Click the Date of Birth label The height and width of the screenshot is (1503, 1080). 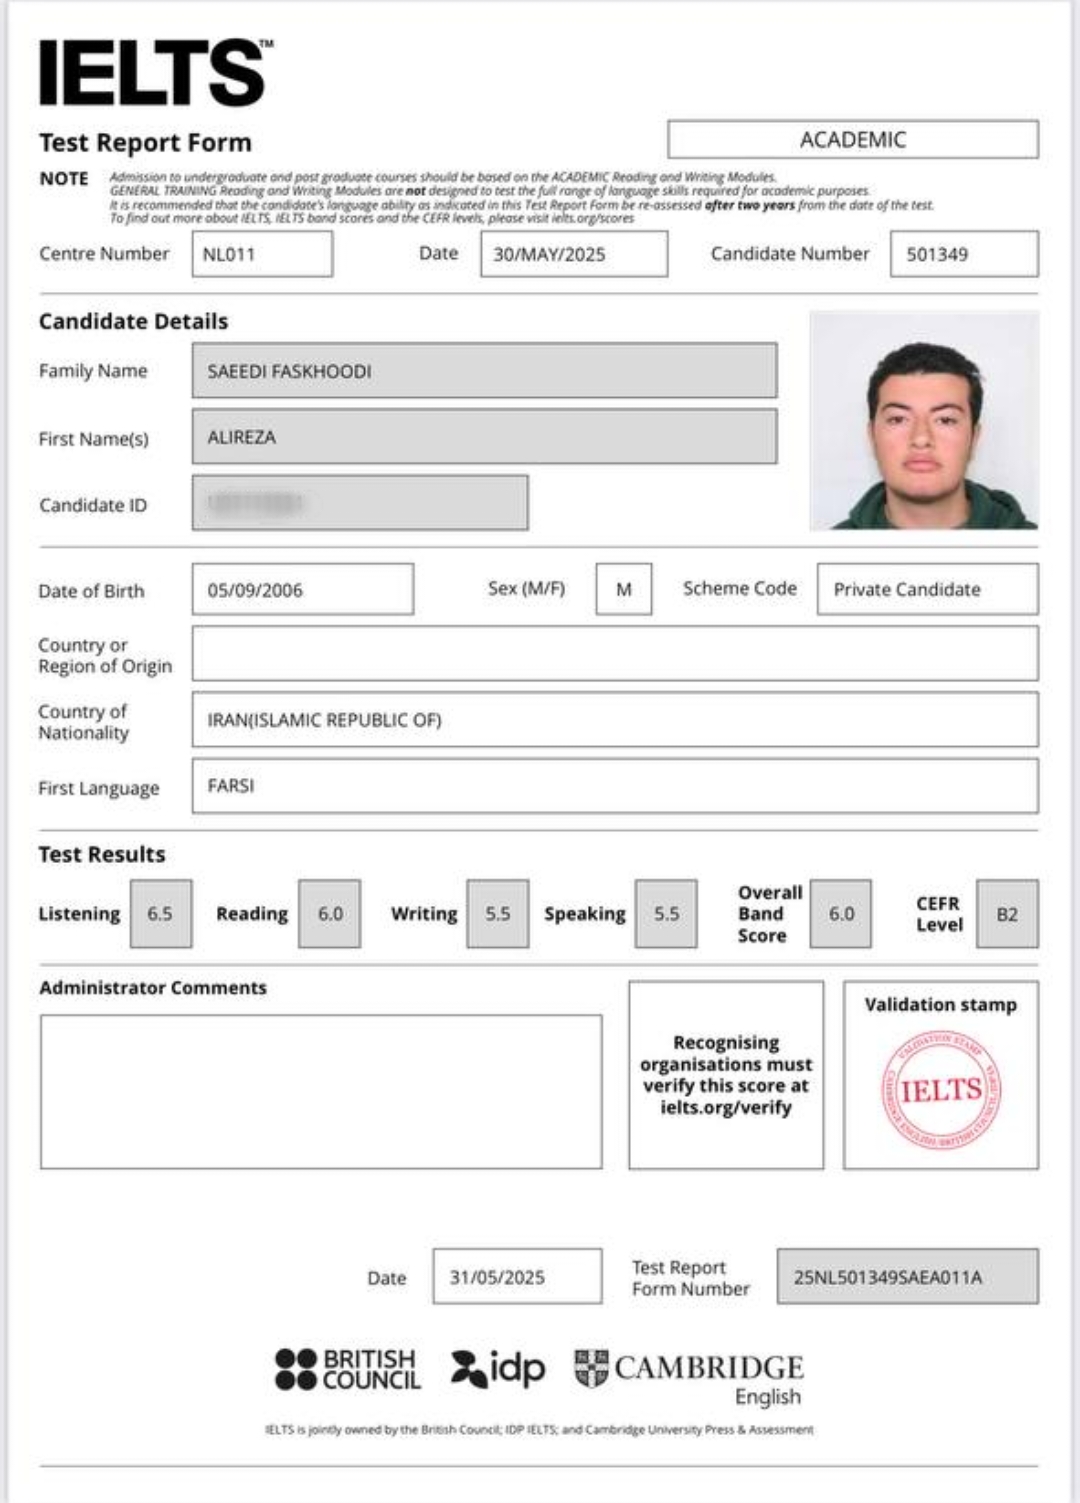[91, 591]
